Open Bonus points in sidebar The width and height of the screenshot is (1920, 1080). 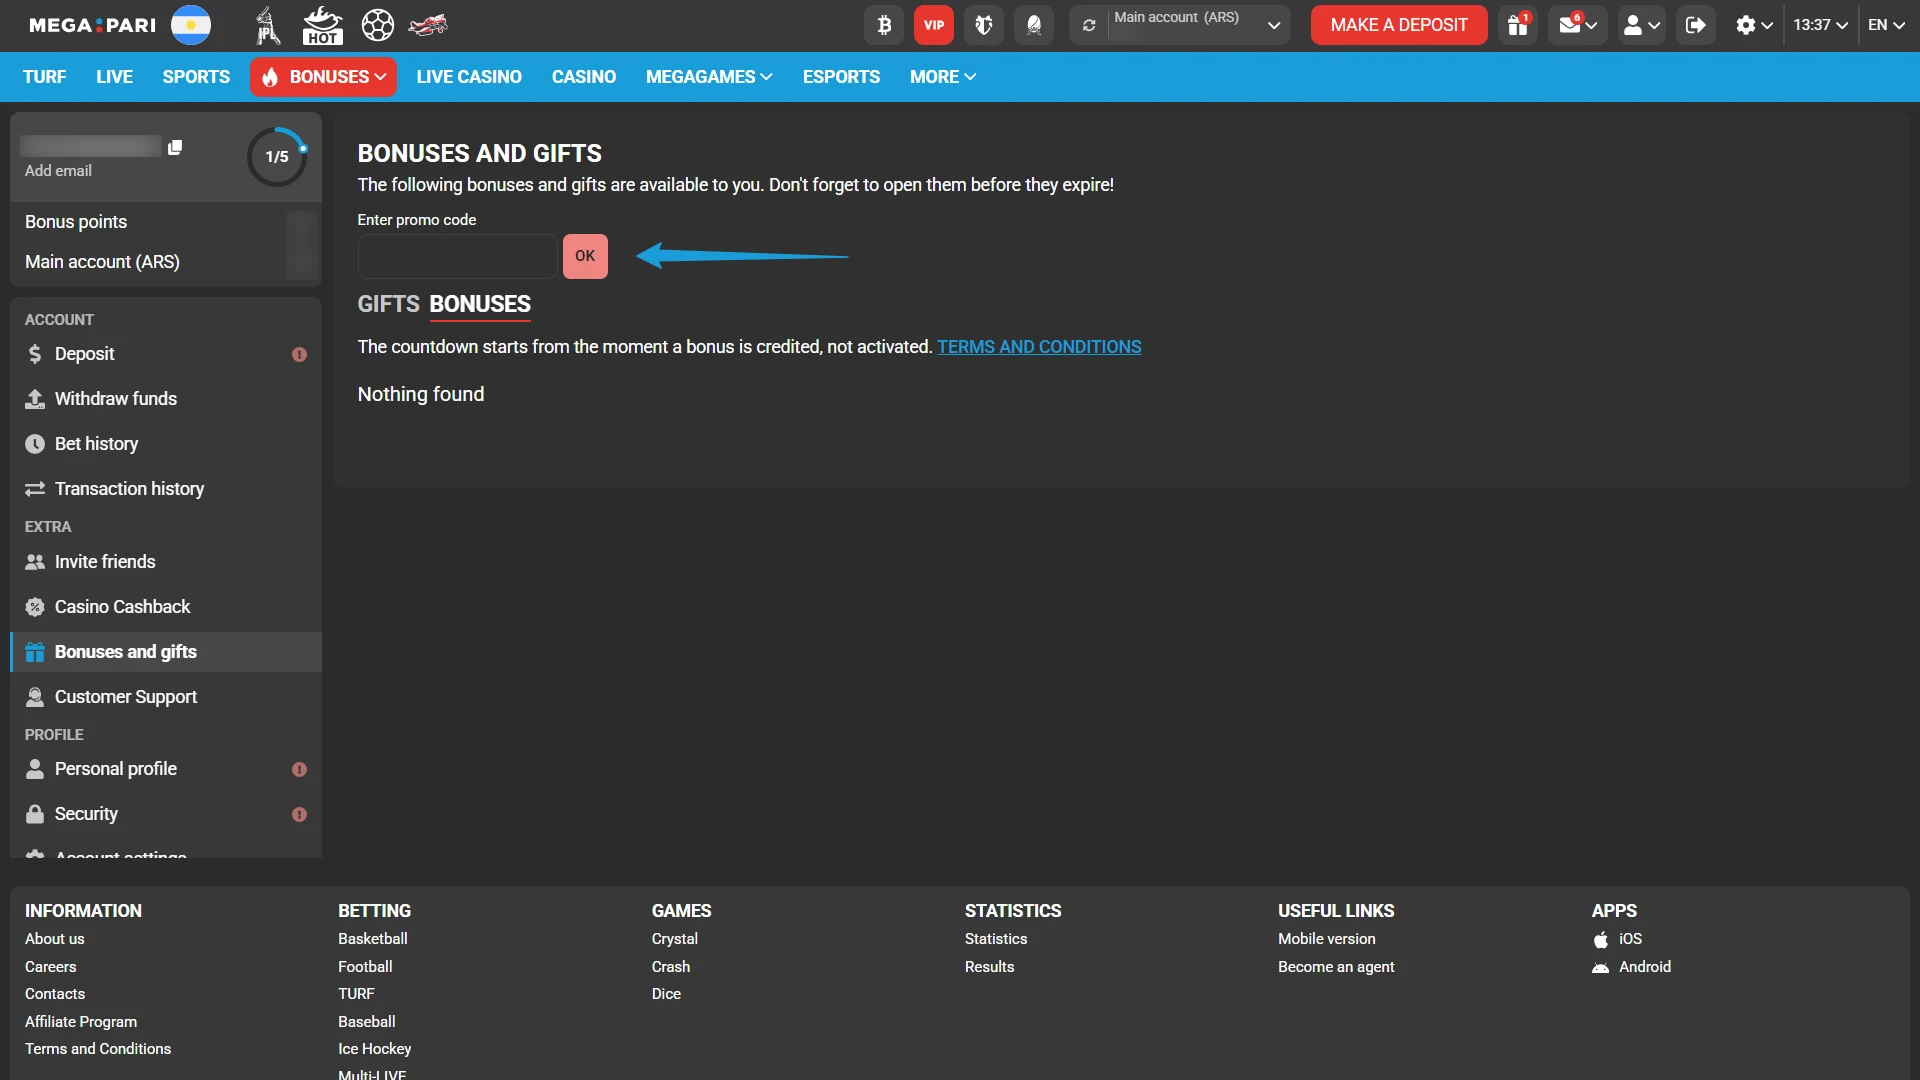point(76,222)
